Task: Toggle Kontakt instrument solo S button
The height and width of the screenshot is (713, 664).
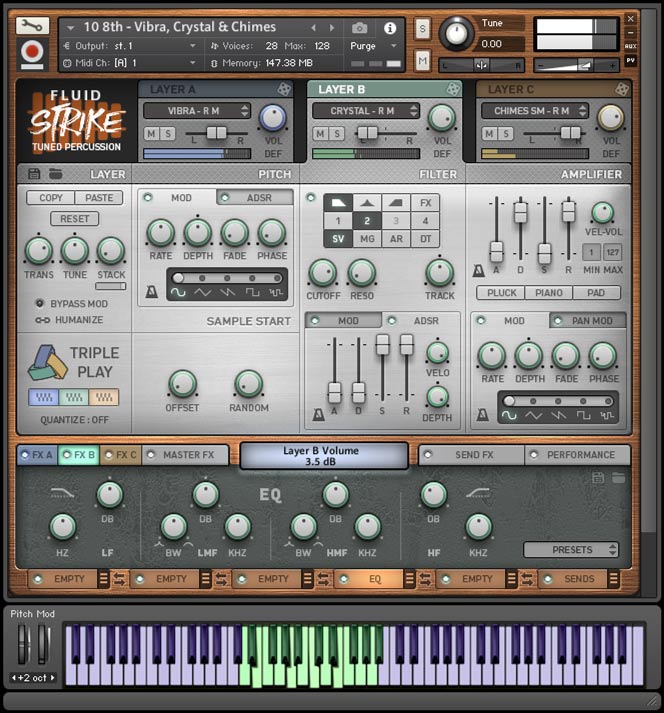Action: pos(423,30)
